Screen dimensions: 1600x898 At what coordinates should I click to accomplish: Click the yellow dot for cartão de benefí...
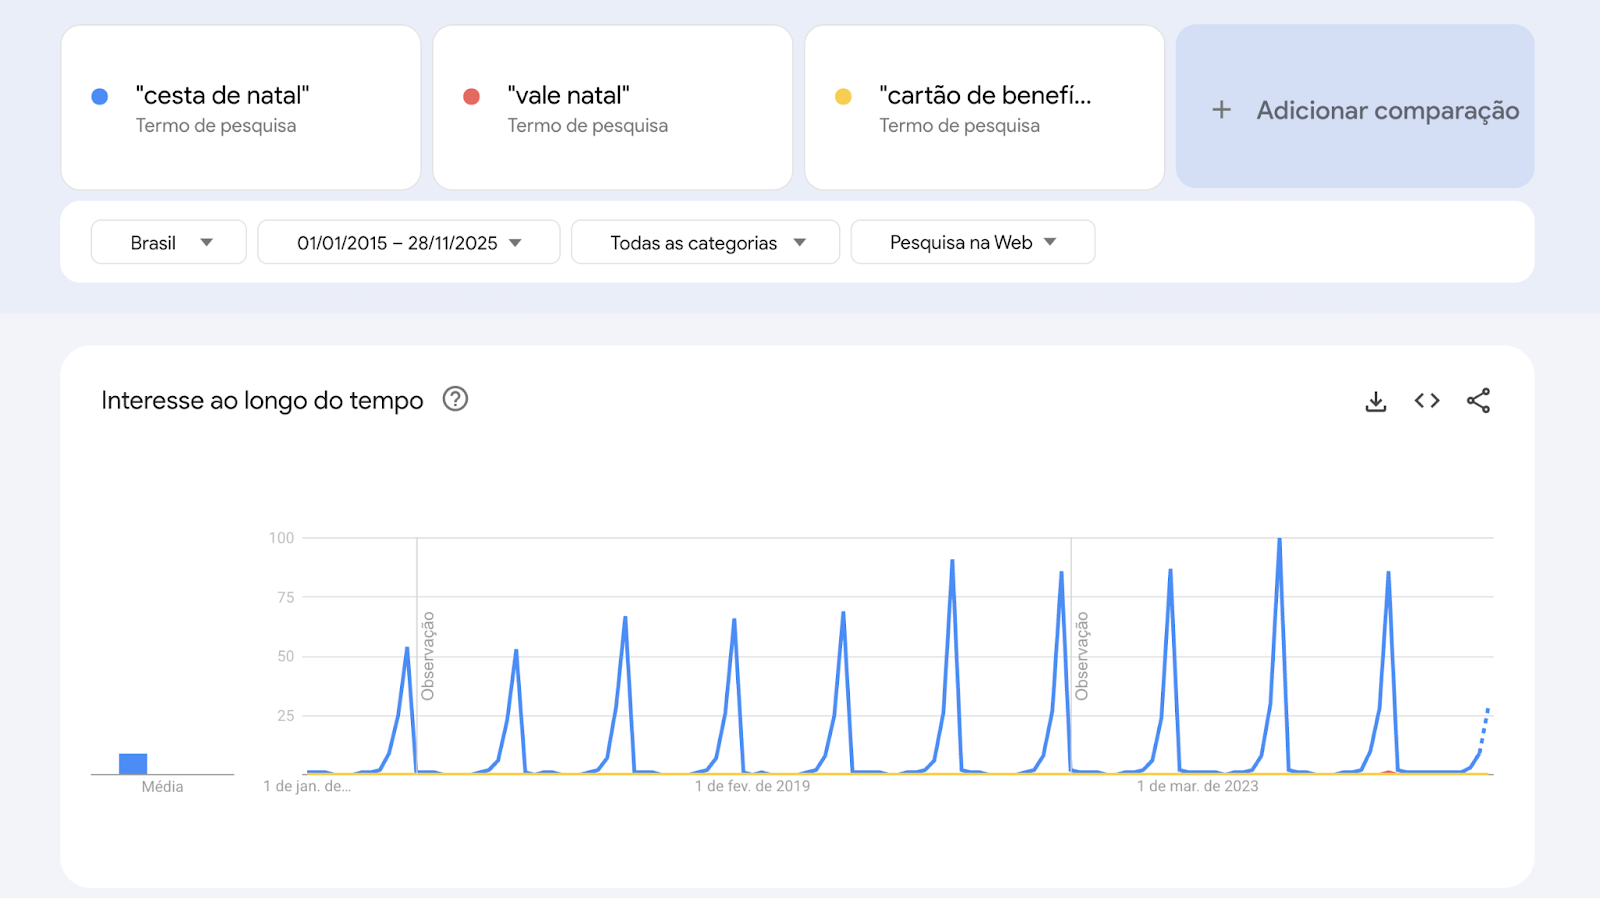pos(843,97)
